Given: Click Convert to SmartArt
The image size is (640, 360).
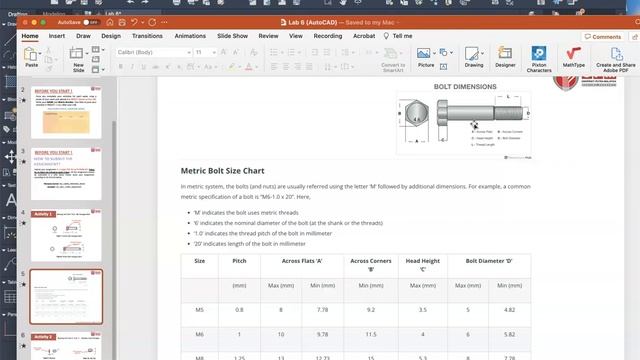Looking at the screenshot, I should pos(393,60).
